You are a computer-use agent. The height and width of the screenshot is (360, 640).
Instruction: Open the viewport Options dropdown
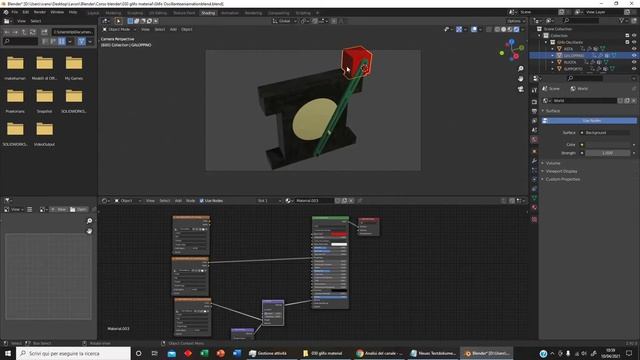coord(516,21)
